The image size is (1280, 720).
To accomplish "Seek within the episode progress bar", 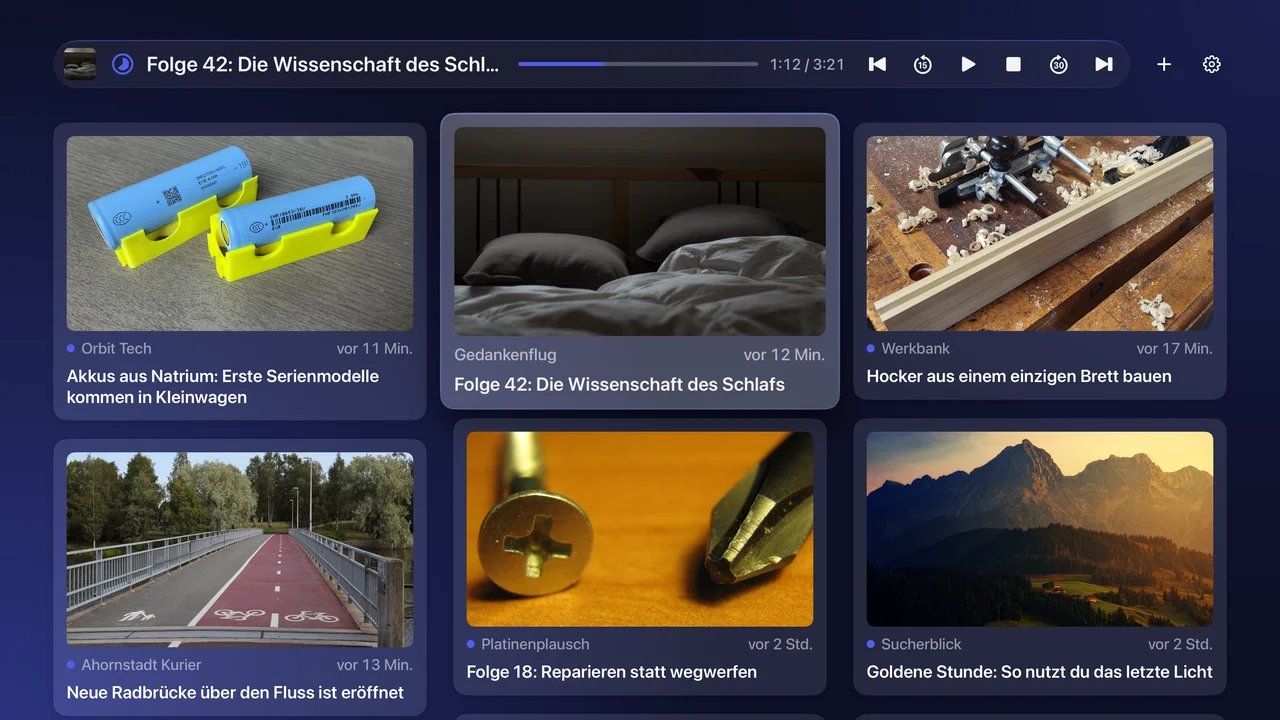I will pyautogui.click(x=638, y=64).
